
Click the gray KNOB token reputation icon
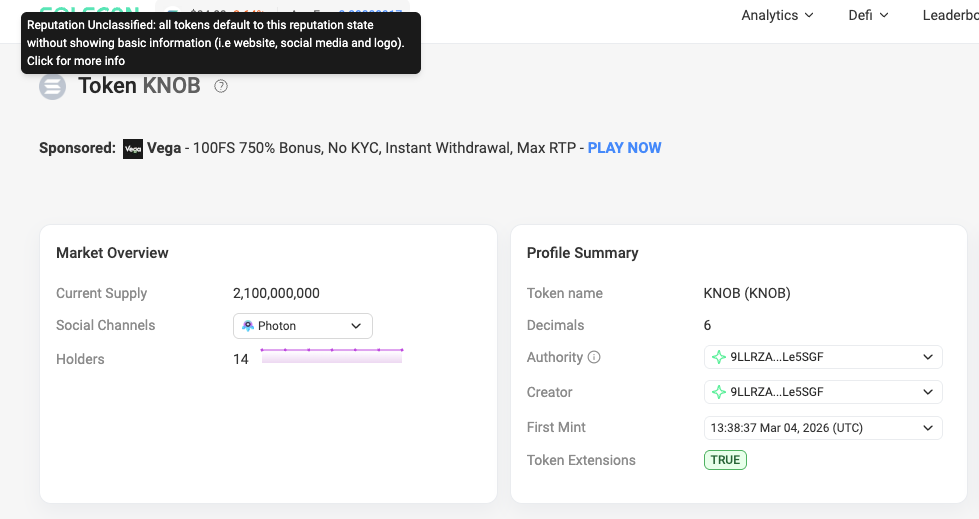[x=52, y=87]
